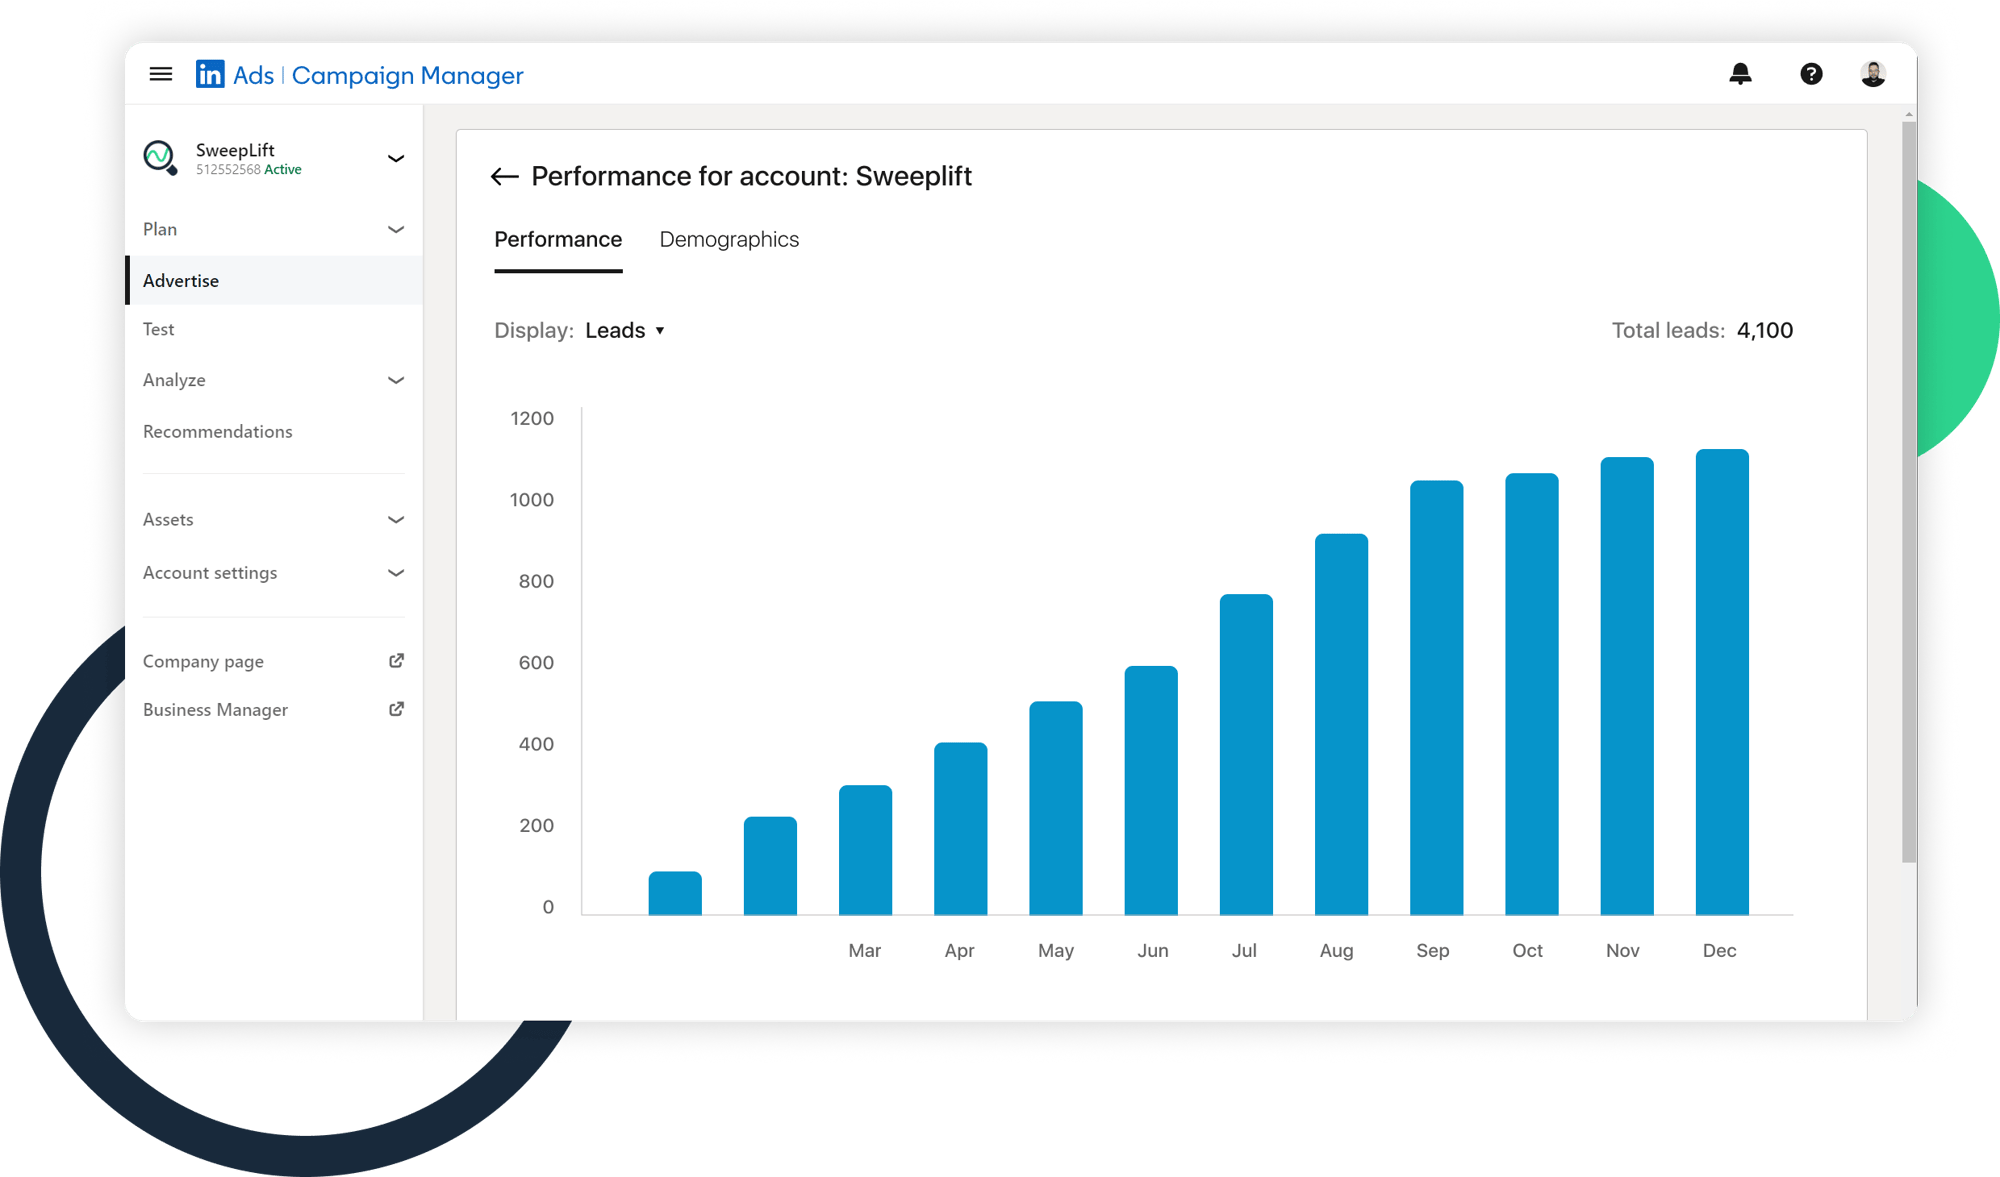The image size is (2000, 1177).
Task: Expand the Assets section chevron
Action: pos(396,520)
